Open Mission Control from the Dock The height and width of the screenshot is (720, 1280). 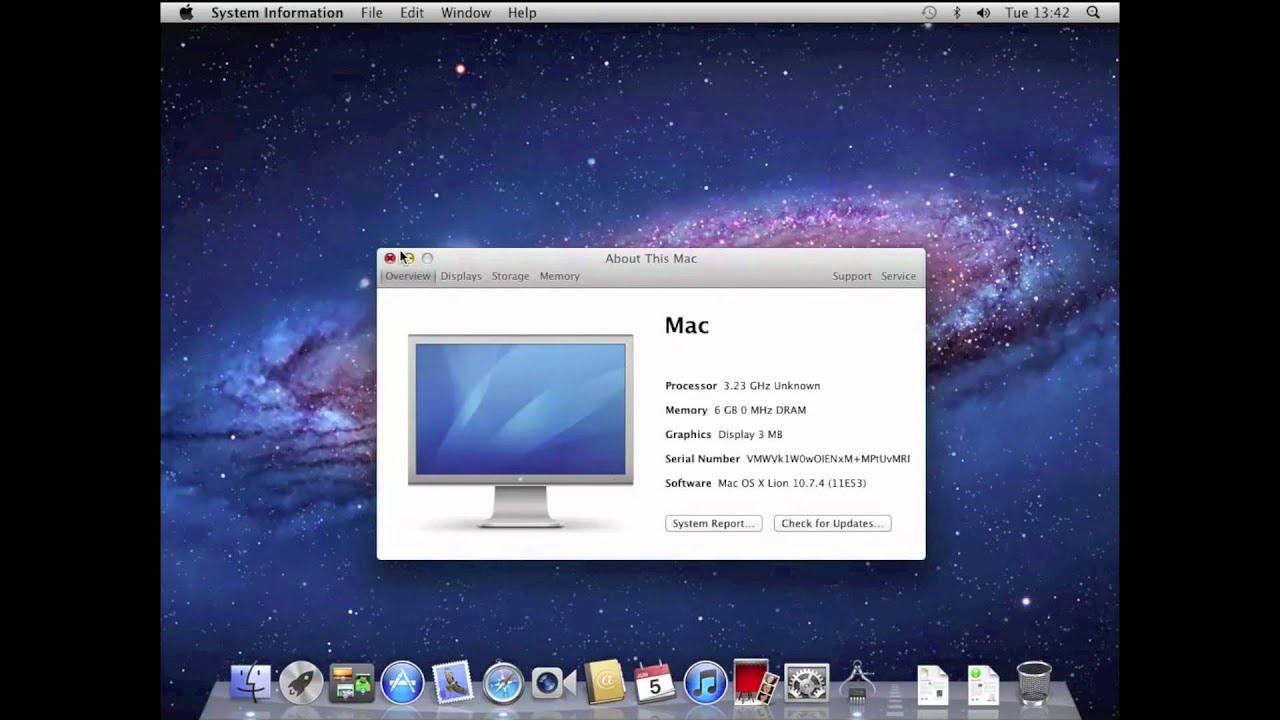tap(351, 683)
